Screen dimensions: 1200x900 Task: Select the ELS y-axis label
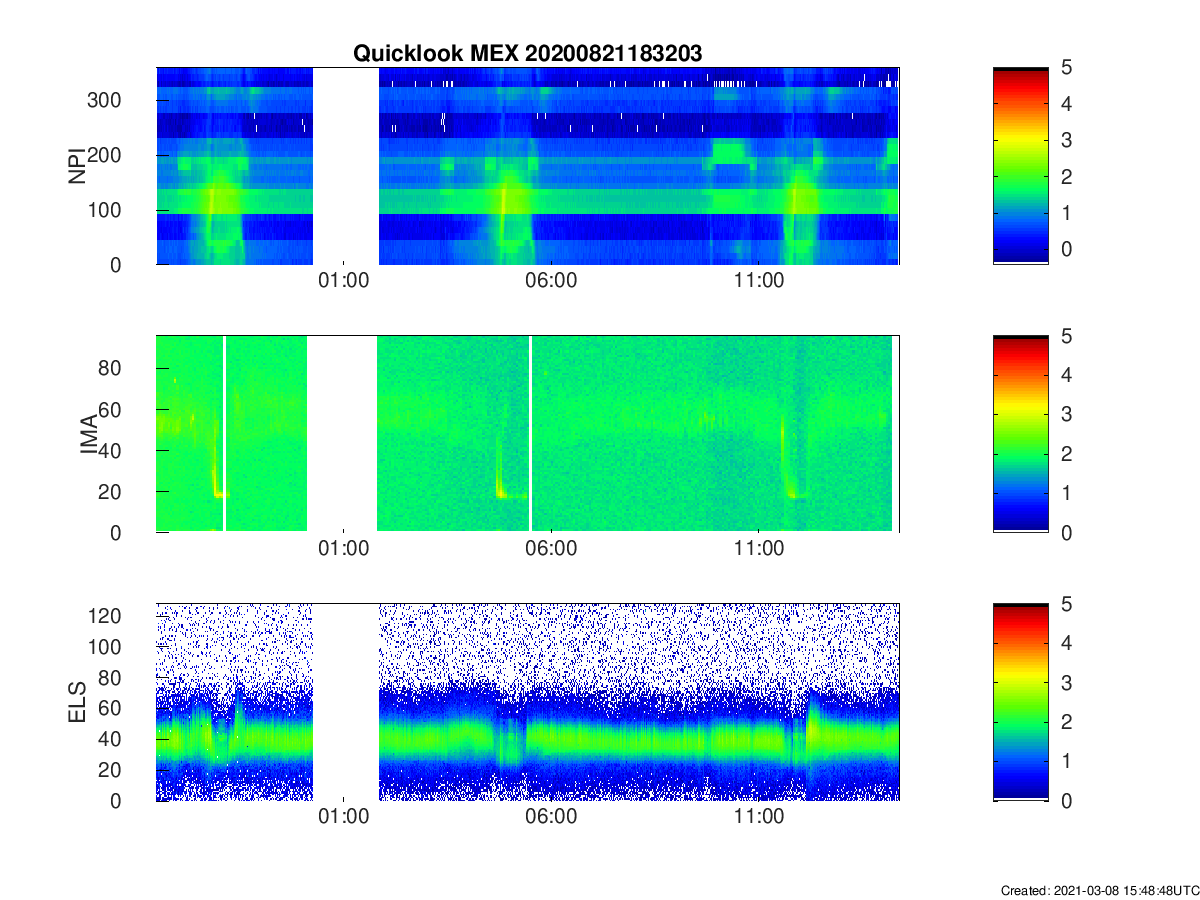(x=76, y=702)
